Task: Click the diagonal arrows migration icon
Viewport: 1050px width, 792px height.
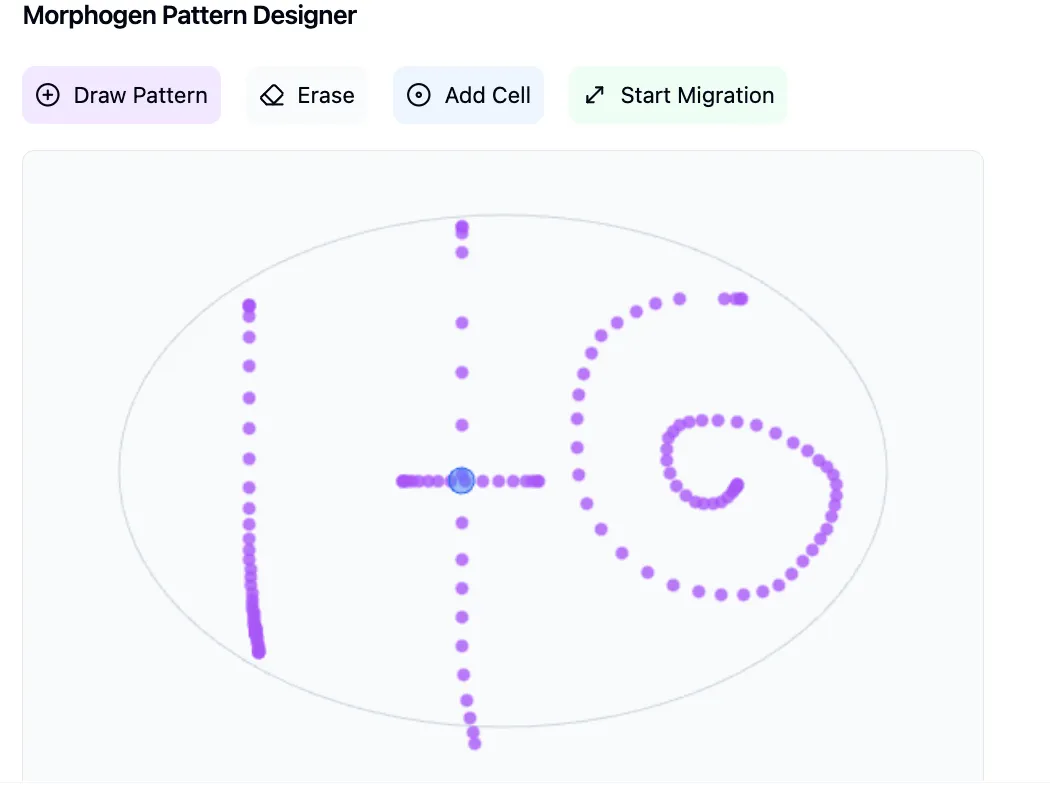Action: (595, 95)
